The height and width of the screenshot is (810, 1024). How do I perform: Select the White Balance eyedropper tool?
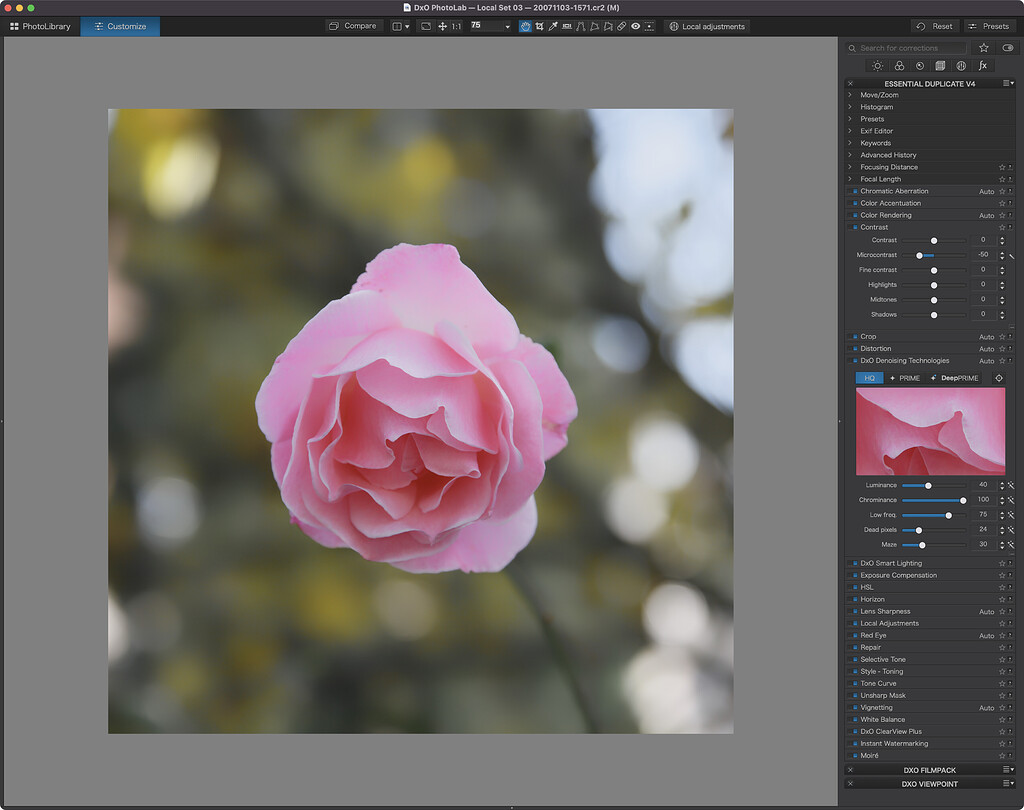click(x=553, y=26)
